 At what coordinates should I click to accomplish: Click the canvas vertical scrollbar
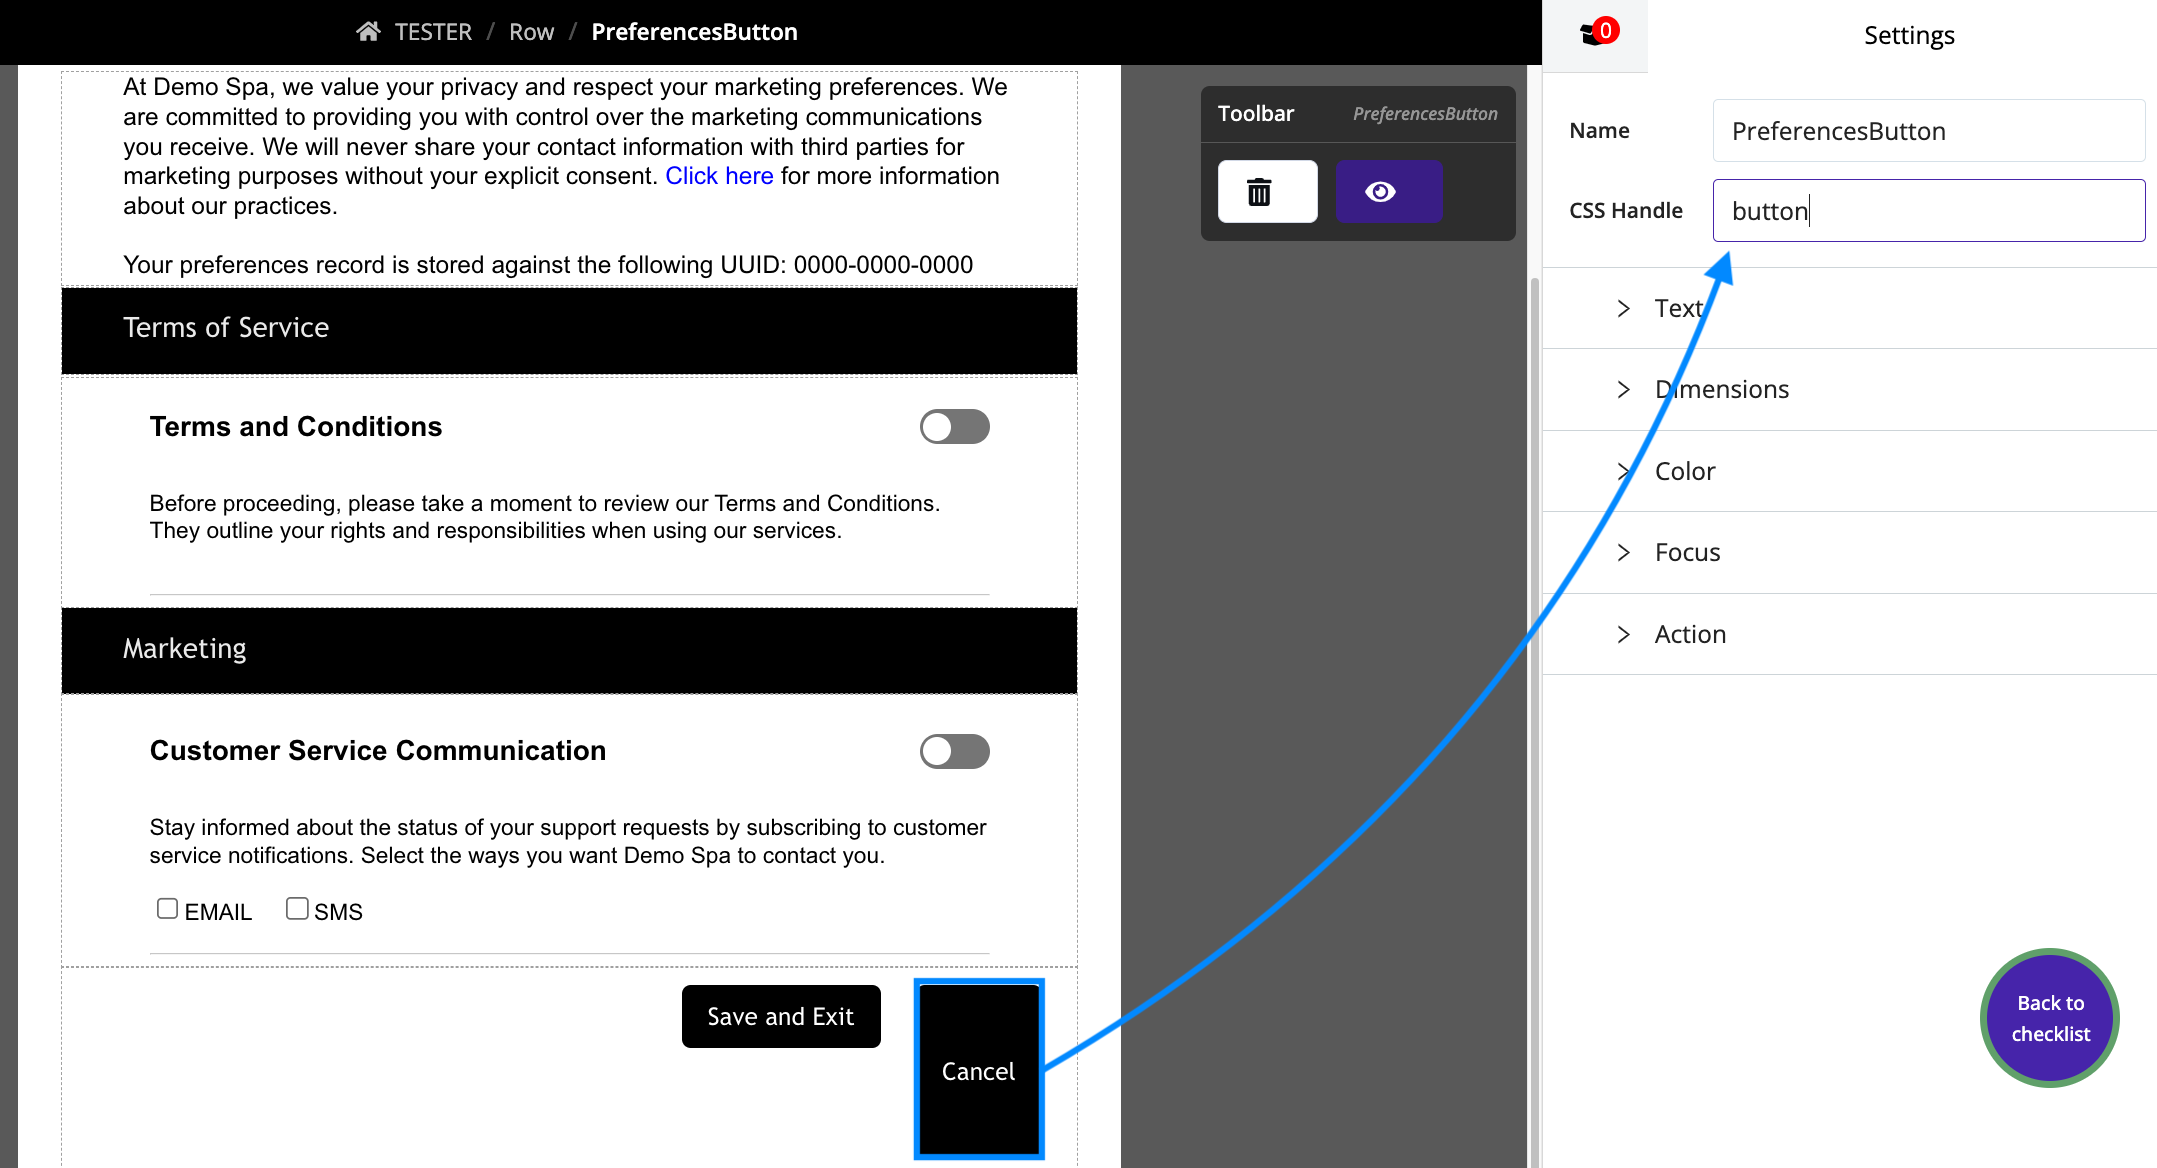[x=1534, y=720]
